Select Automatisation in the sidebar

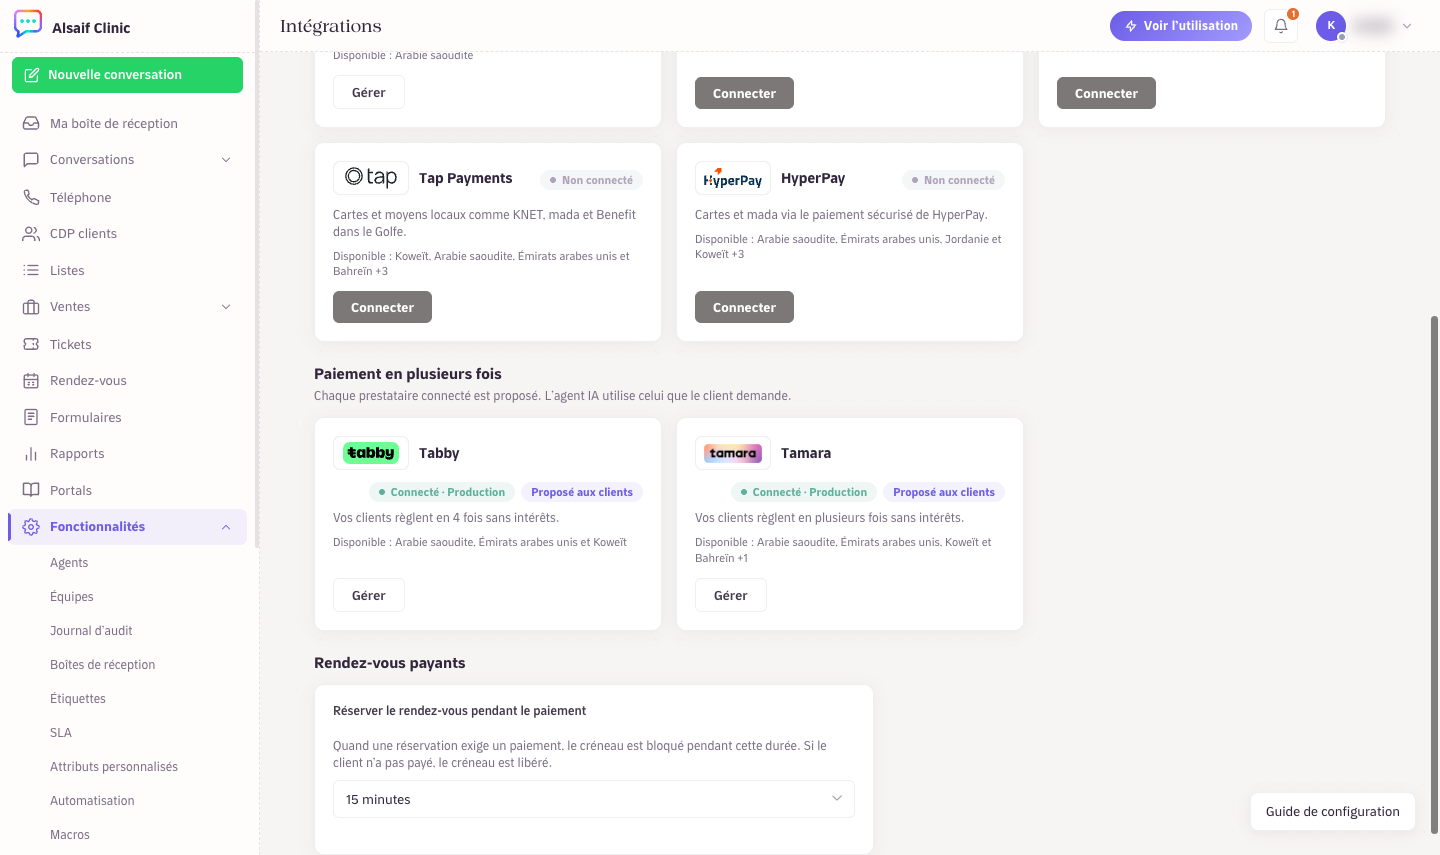(92, 801)
